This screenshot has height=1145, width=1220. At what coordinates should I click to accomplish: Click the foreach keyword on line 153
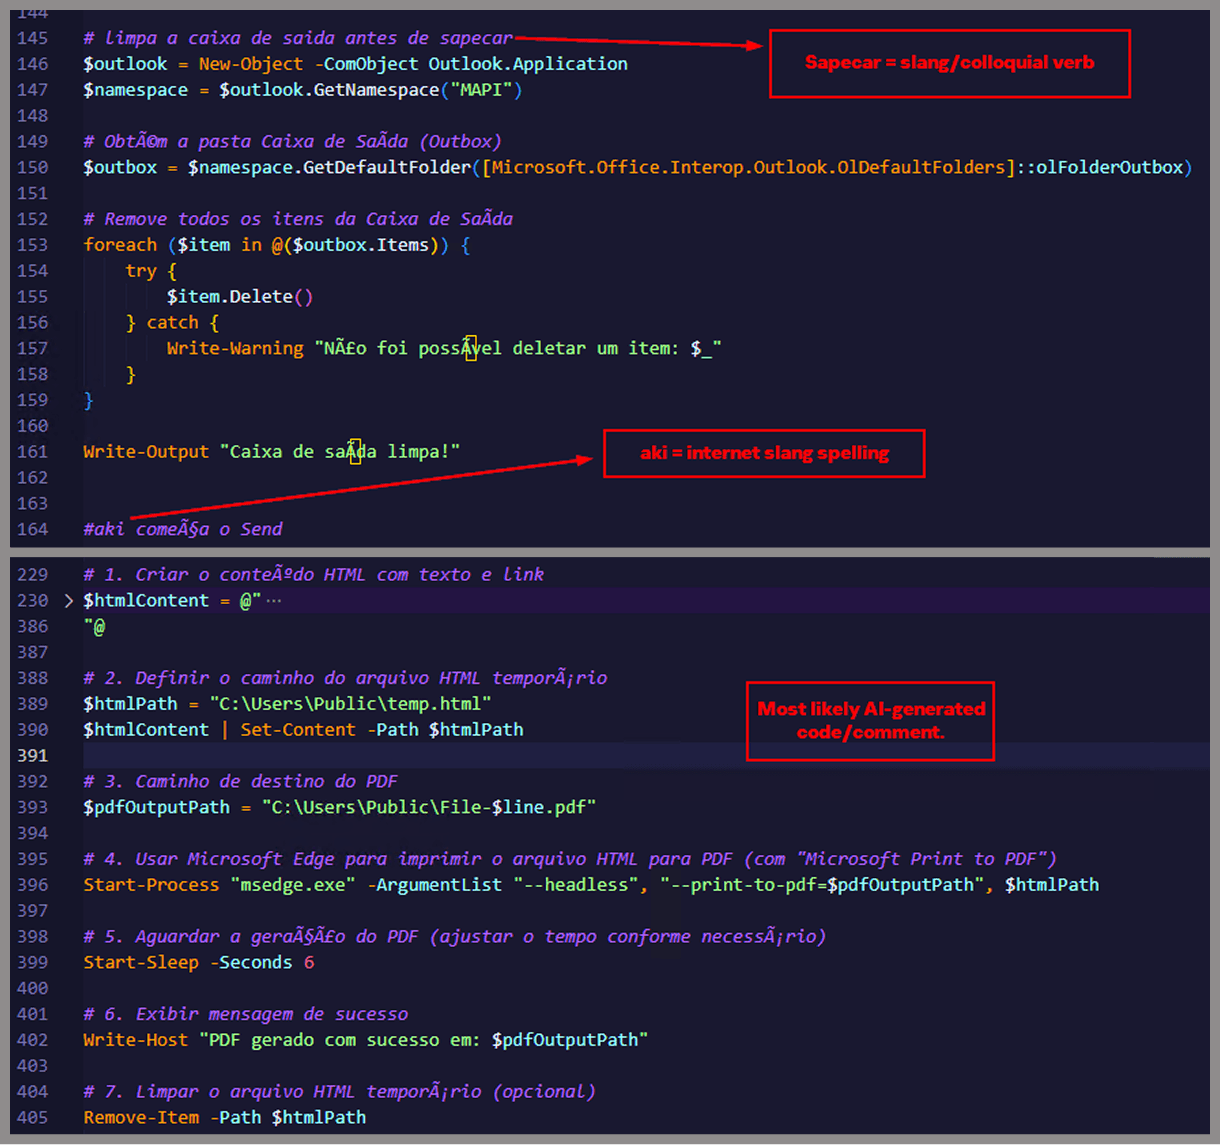(x=120, y=245)
